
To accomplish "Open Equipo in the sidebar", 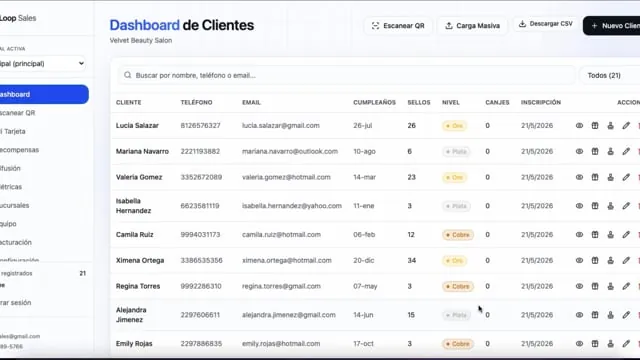I will [x=44, y=224].
